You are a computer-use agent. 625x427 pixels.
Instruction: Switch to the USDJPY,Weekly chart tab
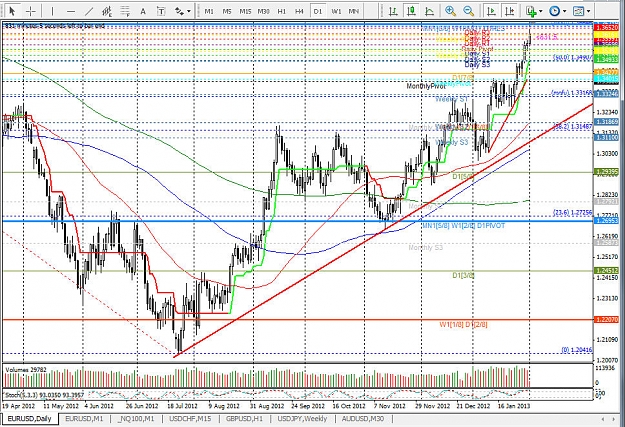302,419
